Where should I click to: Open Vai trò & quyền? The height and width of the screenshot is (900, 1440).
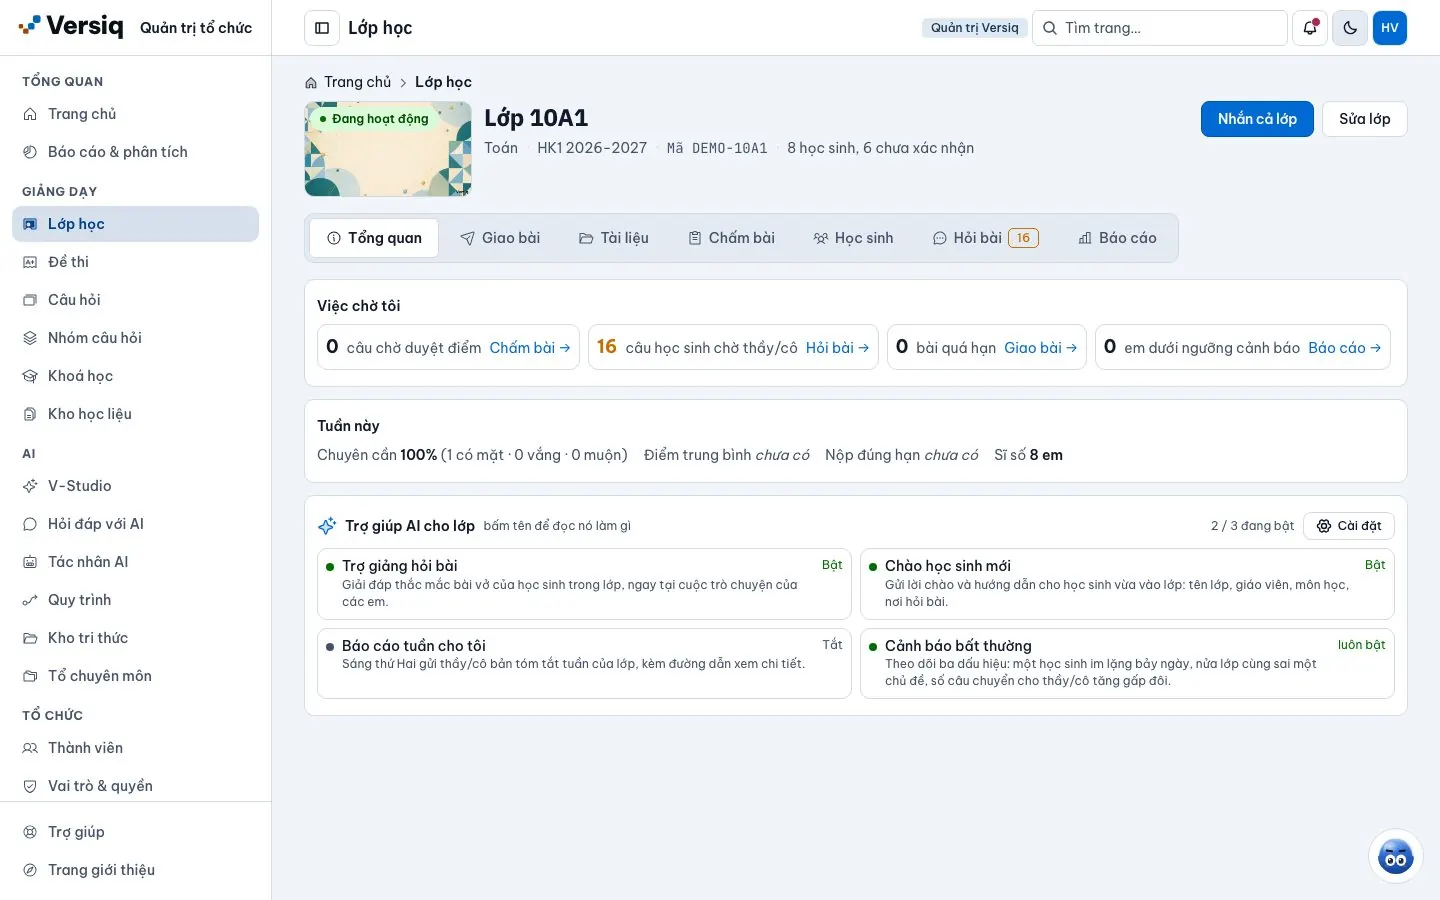(135, 786)
